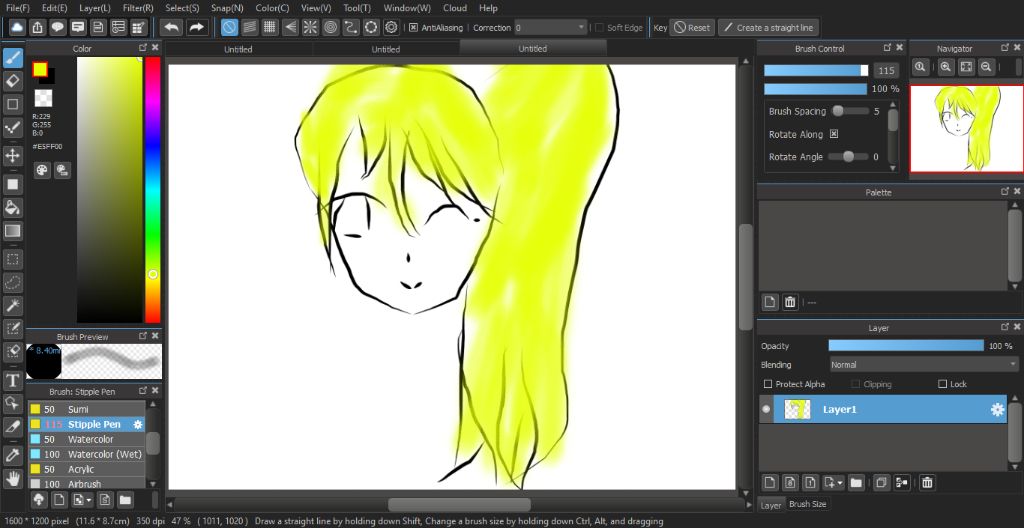
Task: Delete layer with trash icon
Action: click(927, 483)
